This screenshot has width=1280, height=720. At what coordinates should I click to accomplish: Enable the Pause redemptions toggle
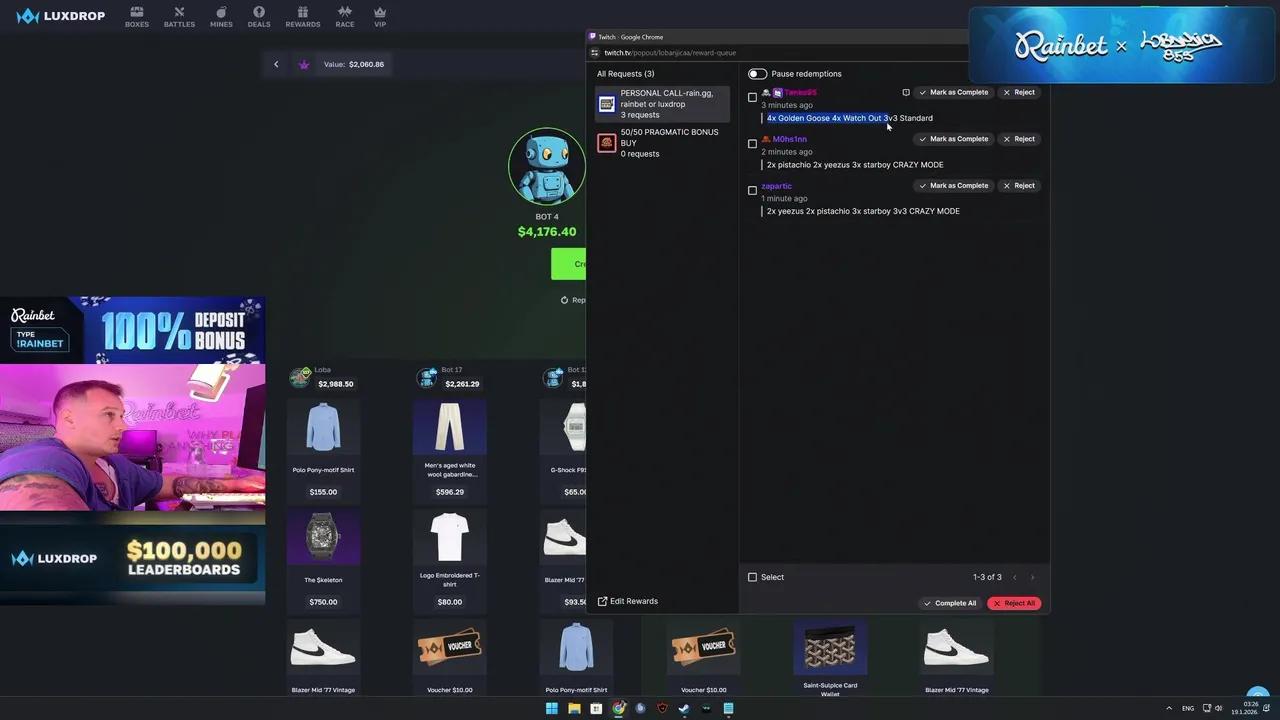(x=757, y=73)
